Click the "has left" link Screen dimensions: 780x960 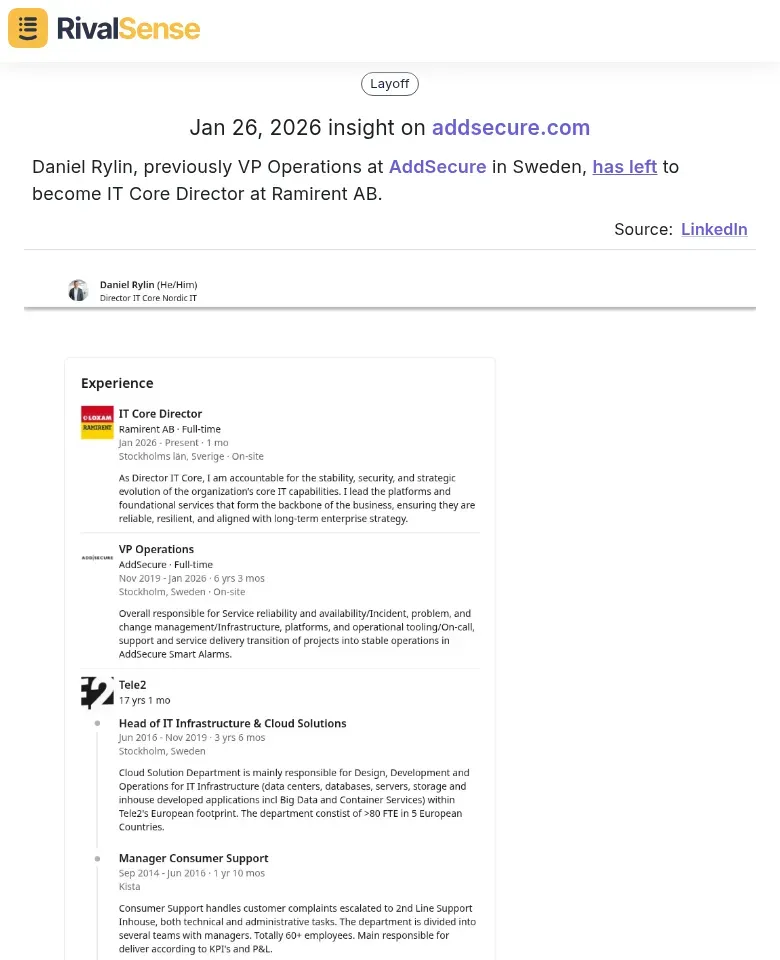coord(625,167)
